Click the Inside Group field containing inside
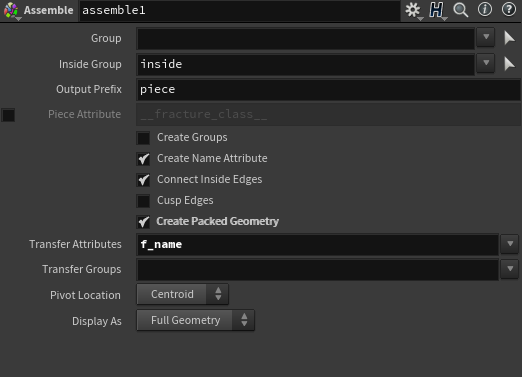The width and height of the screenshot is (522, 377). point(306,64)
